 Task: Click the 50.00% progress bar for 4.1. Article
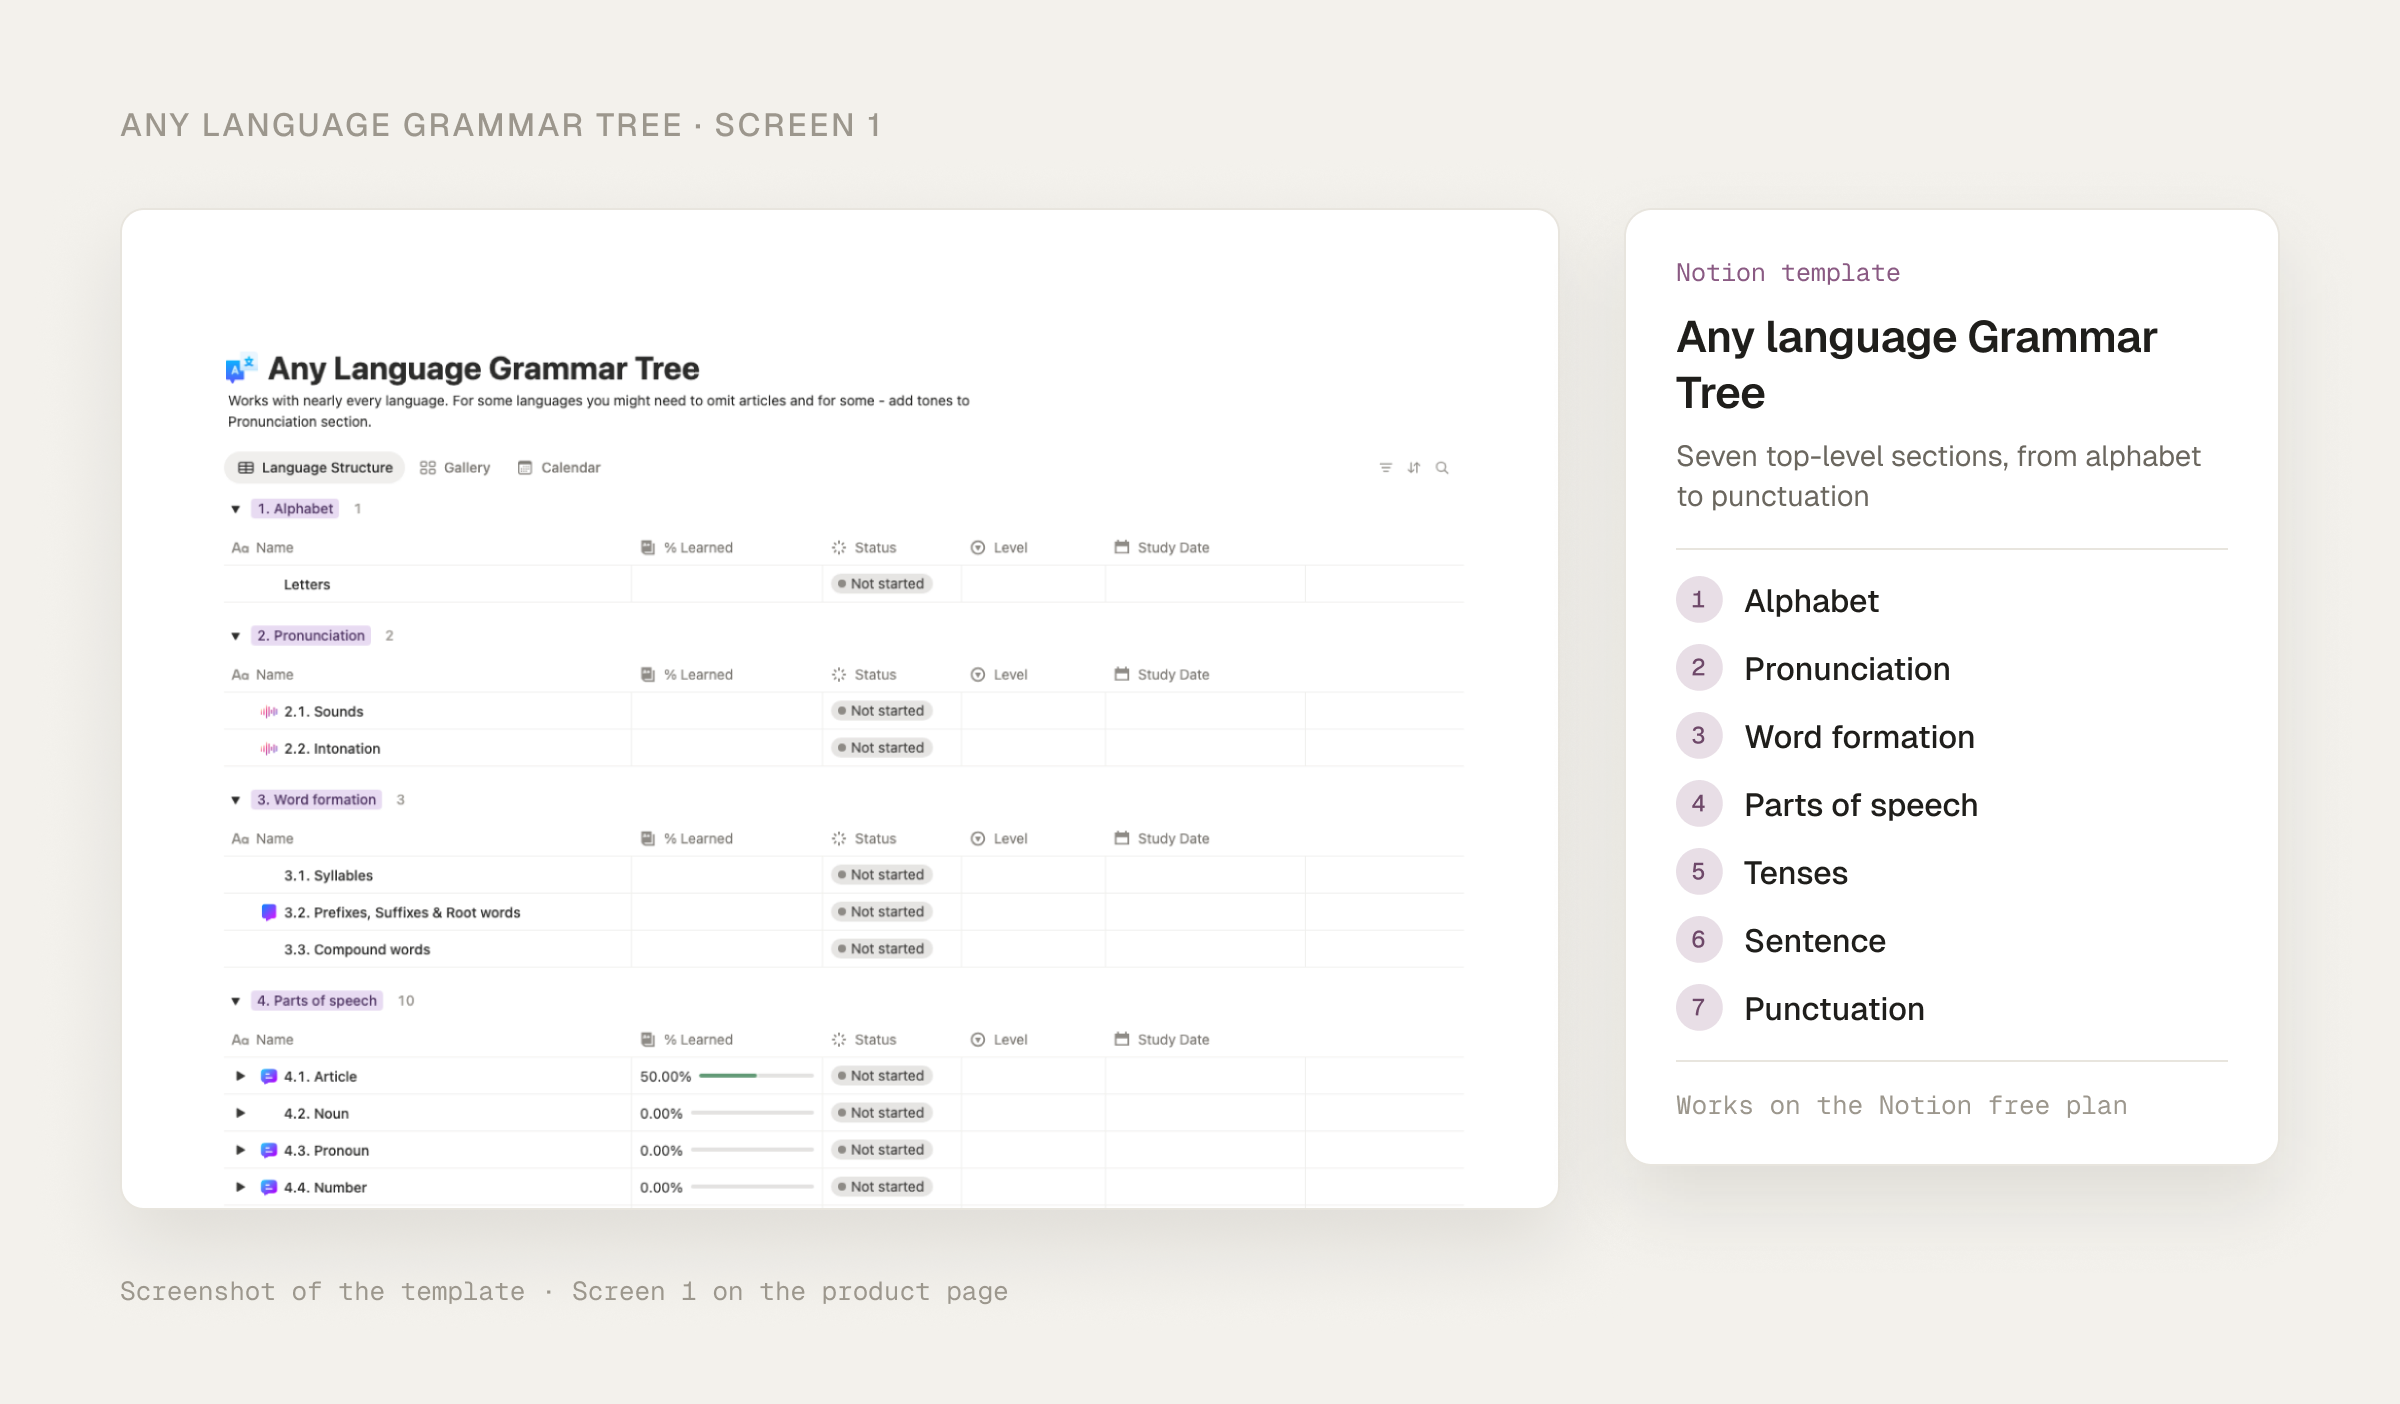point(756,1076)
